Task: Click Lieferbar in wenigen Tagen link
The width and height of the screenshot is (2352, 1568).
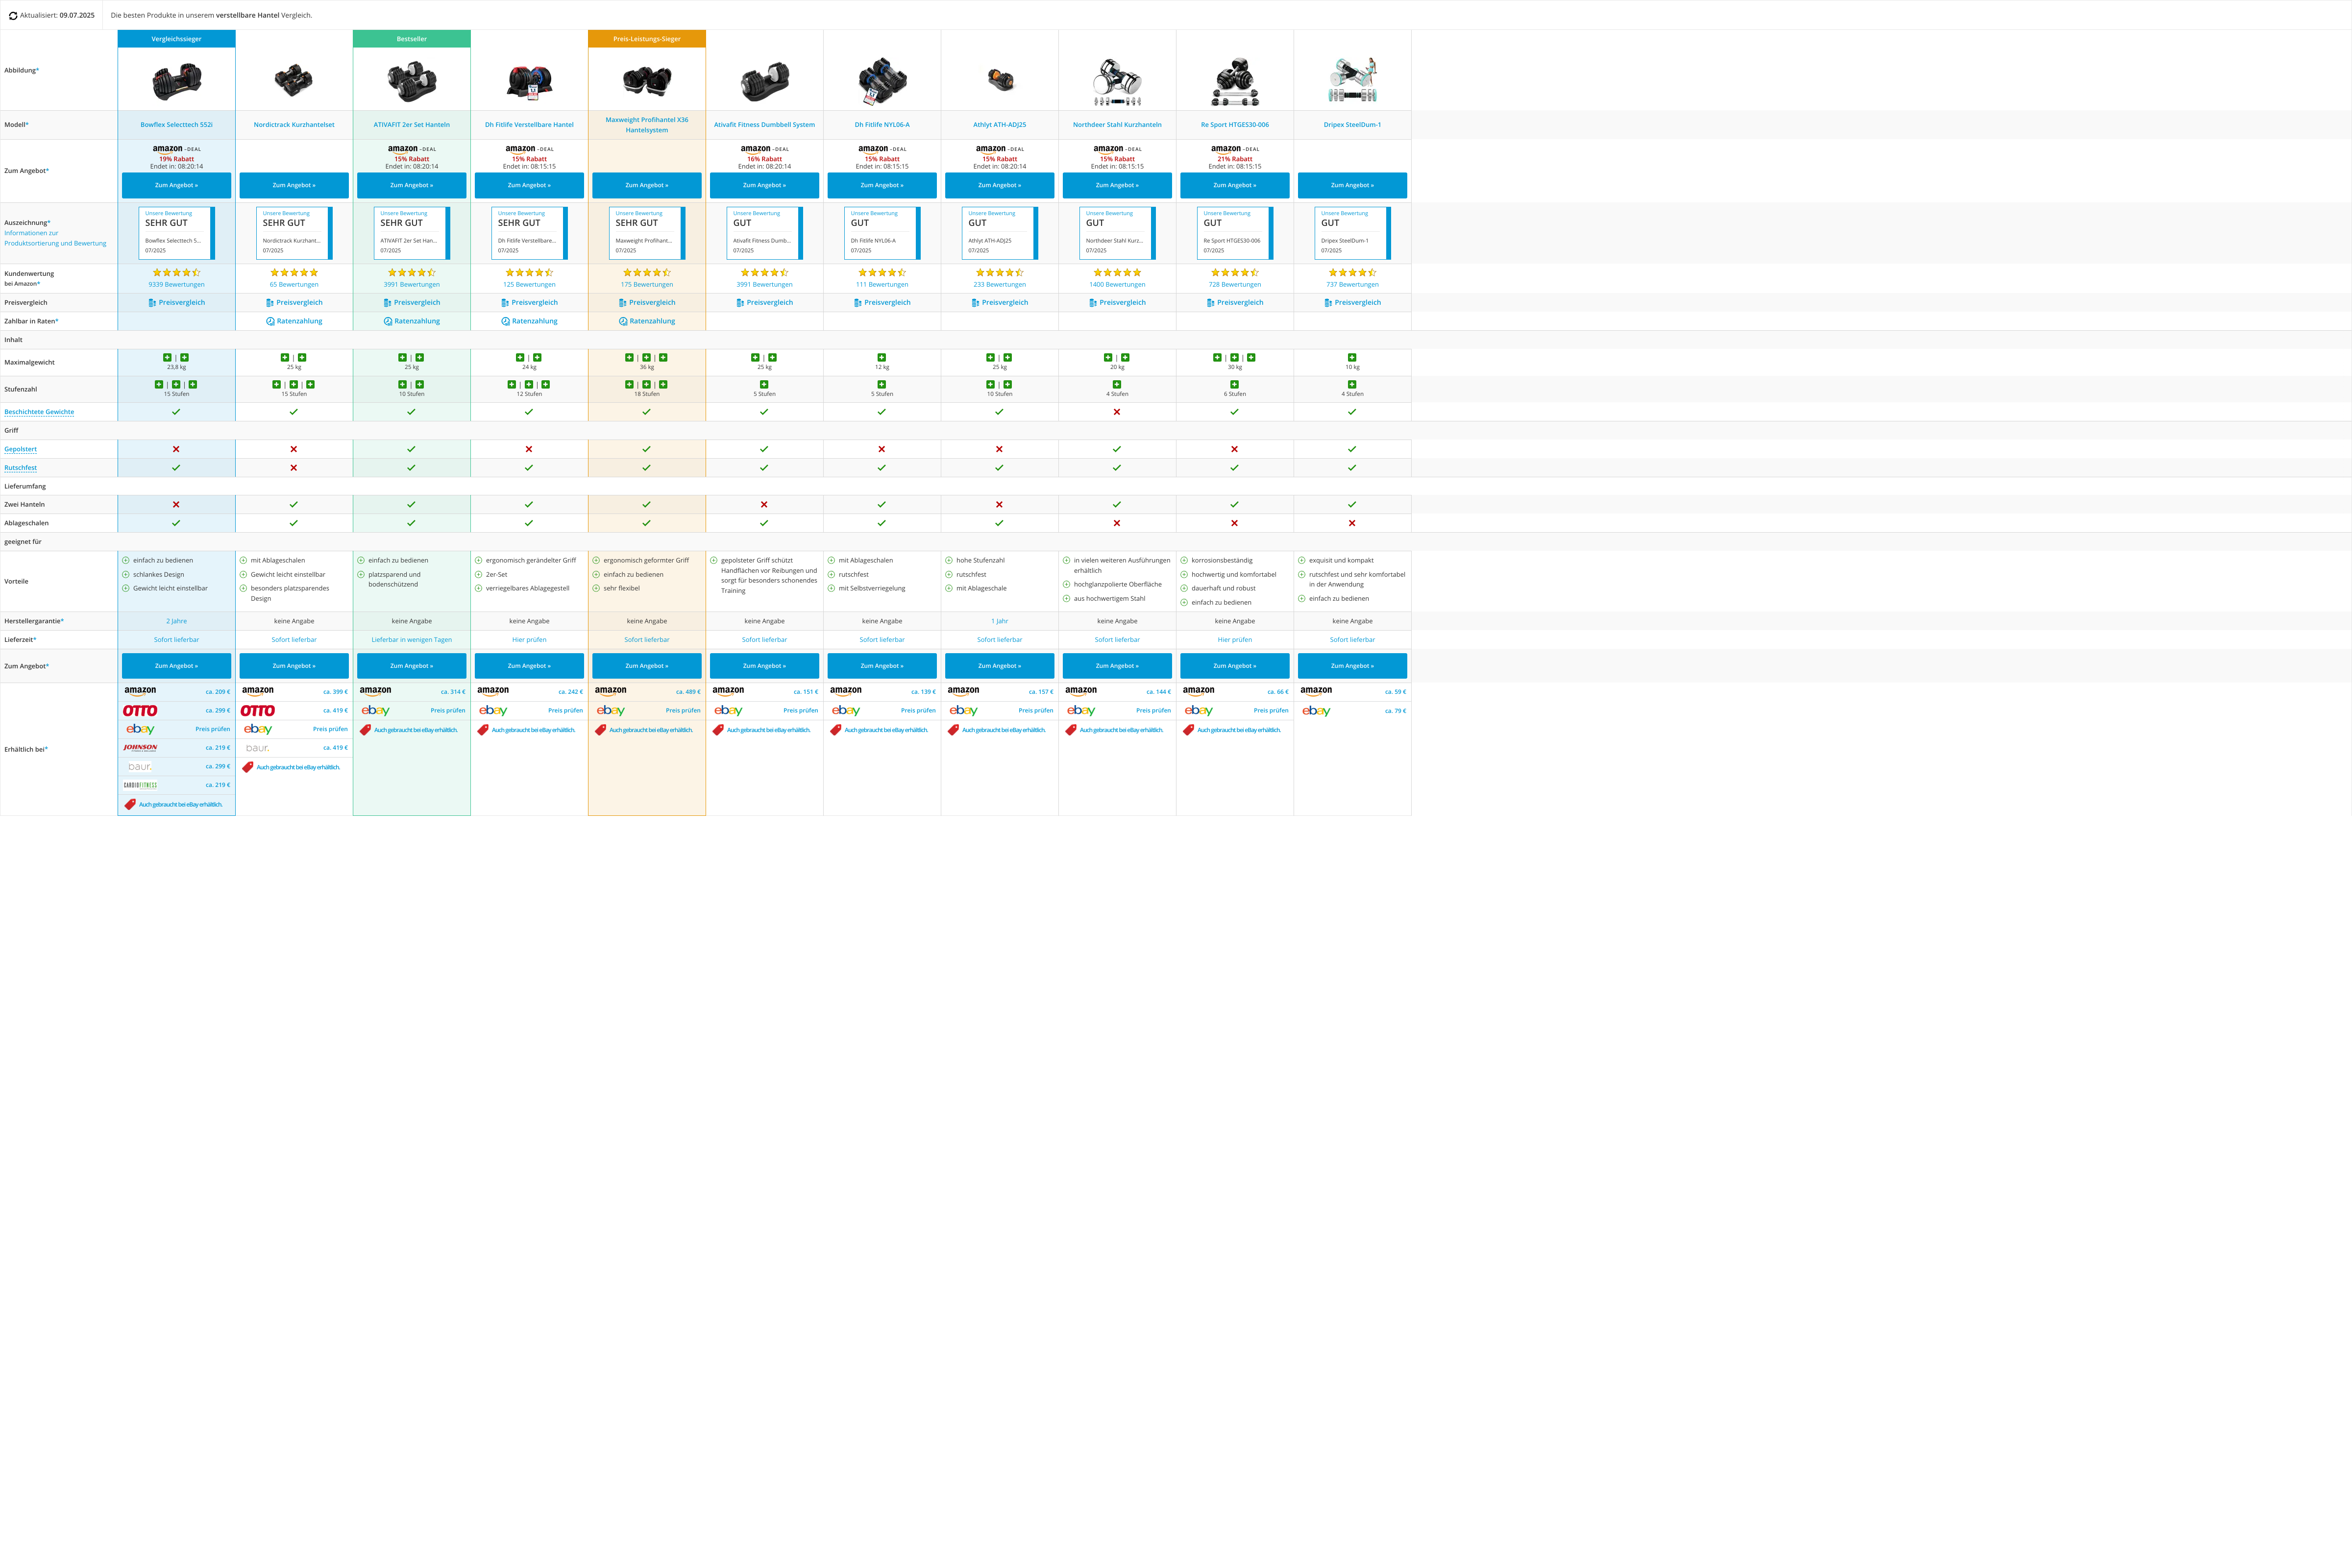Action: pos(411,640)
